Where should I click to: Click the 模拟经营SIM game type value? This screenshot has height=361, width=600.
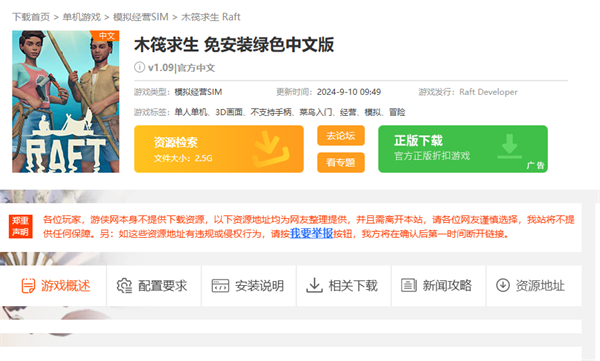click(198, 92)
